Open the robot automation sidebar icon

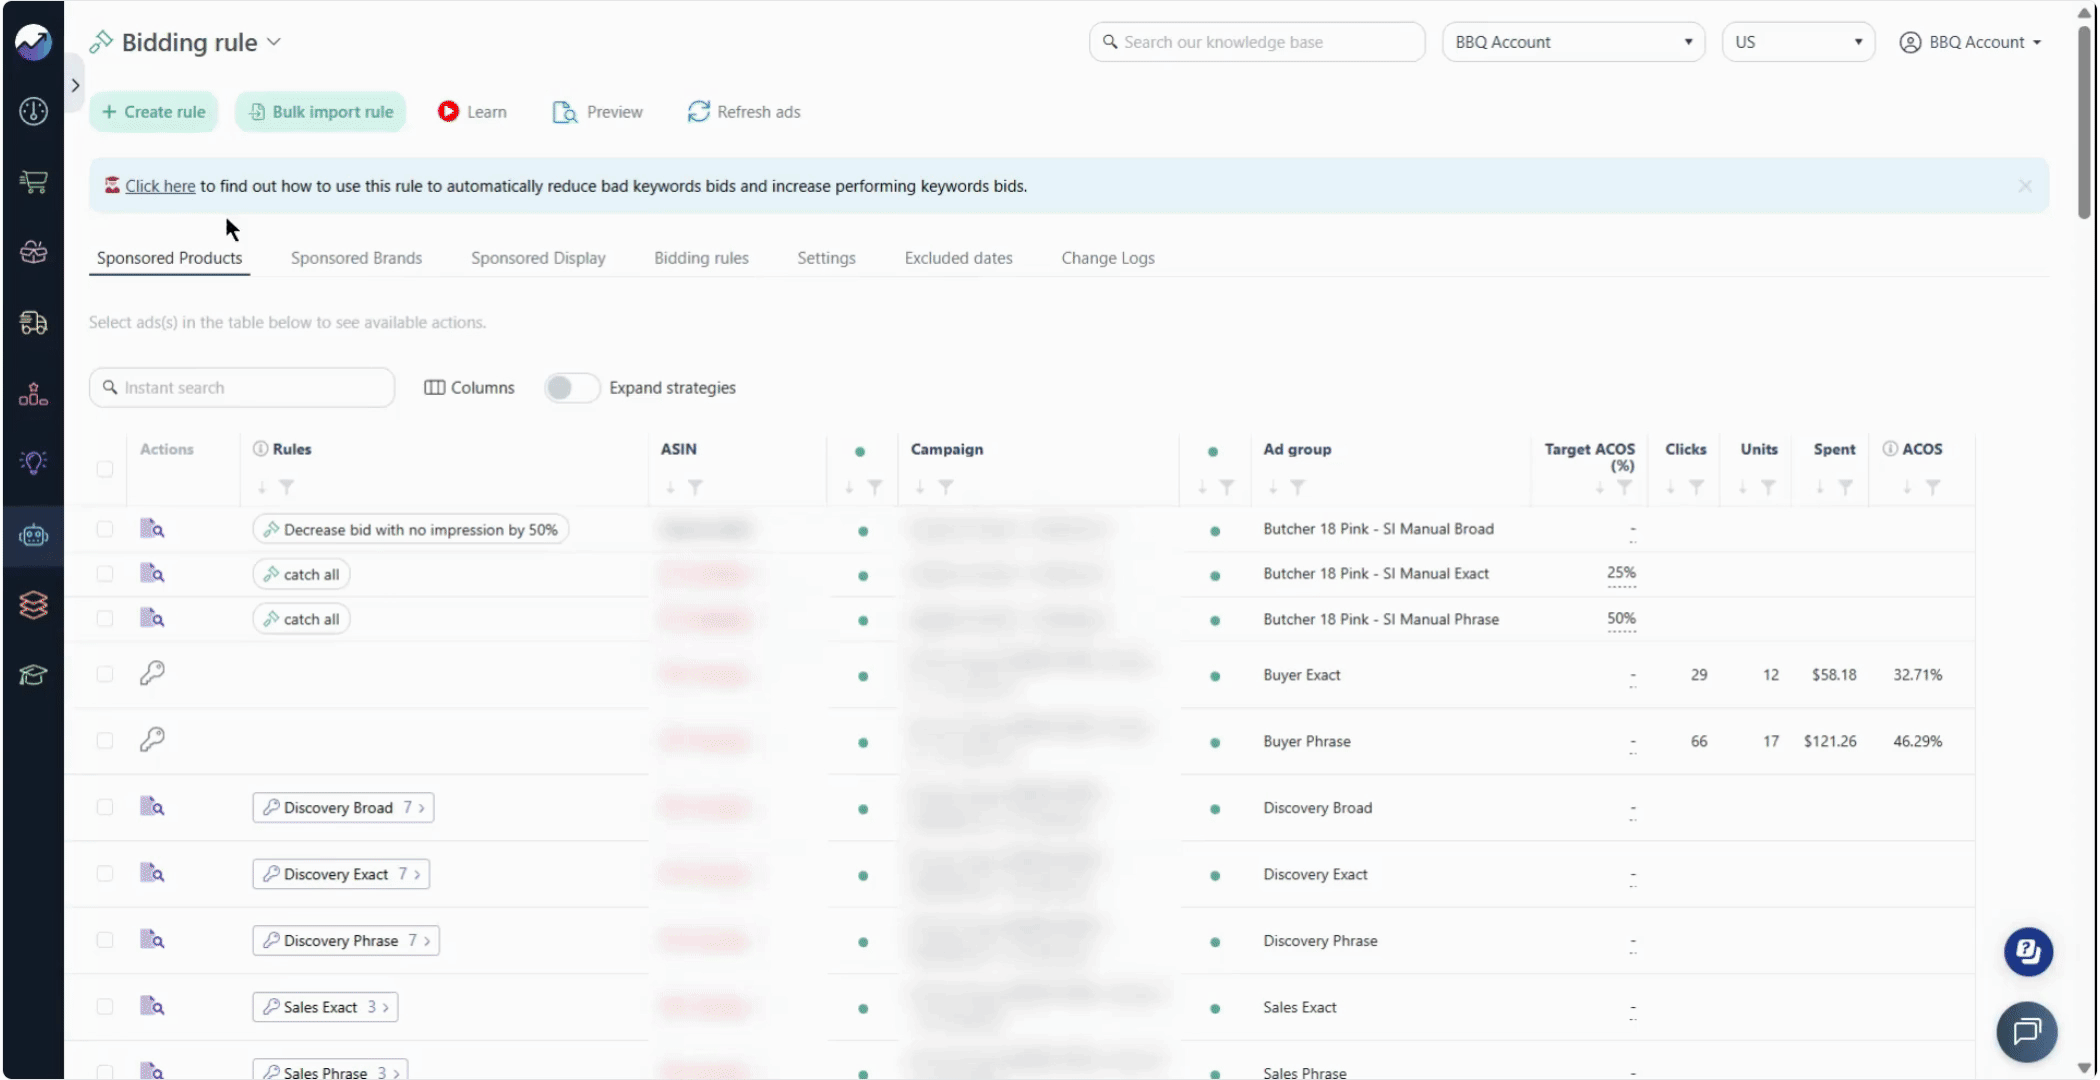(33, 536)
